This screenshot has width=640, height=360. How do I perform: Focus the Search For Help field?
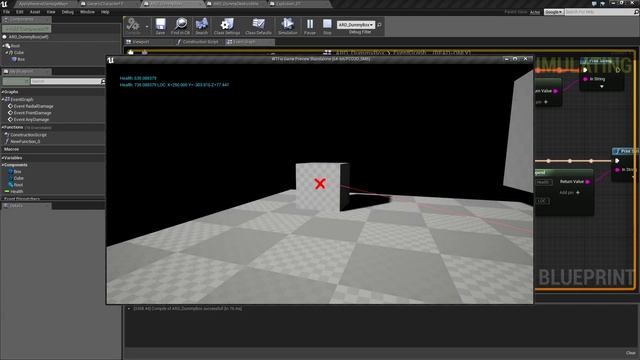(x=599, y=12)
